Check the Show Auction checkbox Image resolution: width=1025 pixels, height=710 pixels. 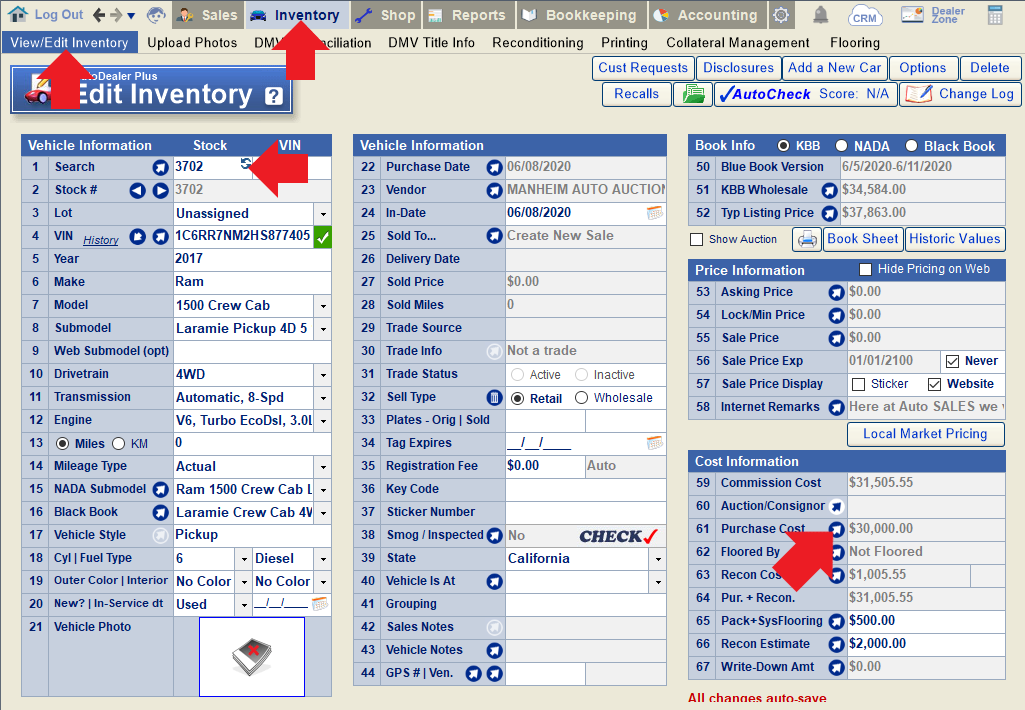(x=697, y=240)
